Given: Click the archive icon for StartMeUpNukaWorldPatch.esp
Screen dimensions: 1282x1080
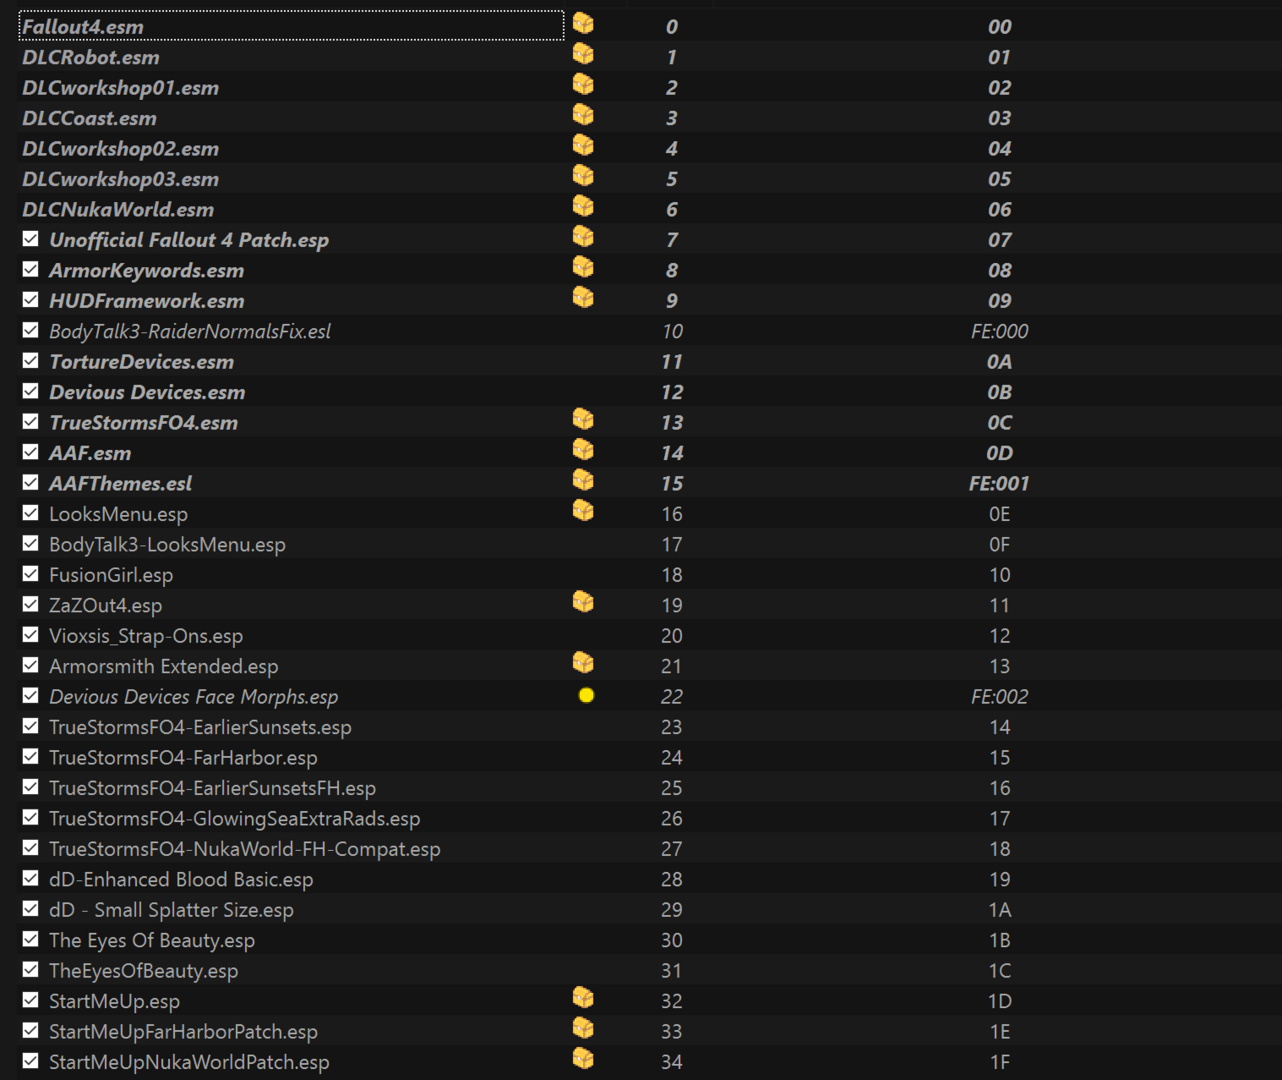Looking at the screenshot, I should (x=583, y=1058).
